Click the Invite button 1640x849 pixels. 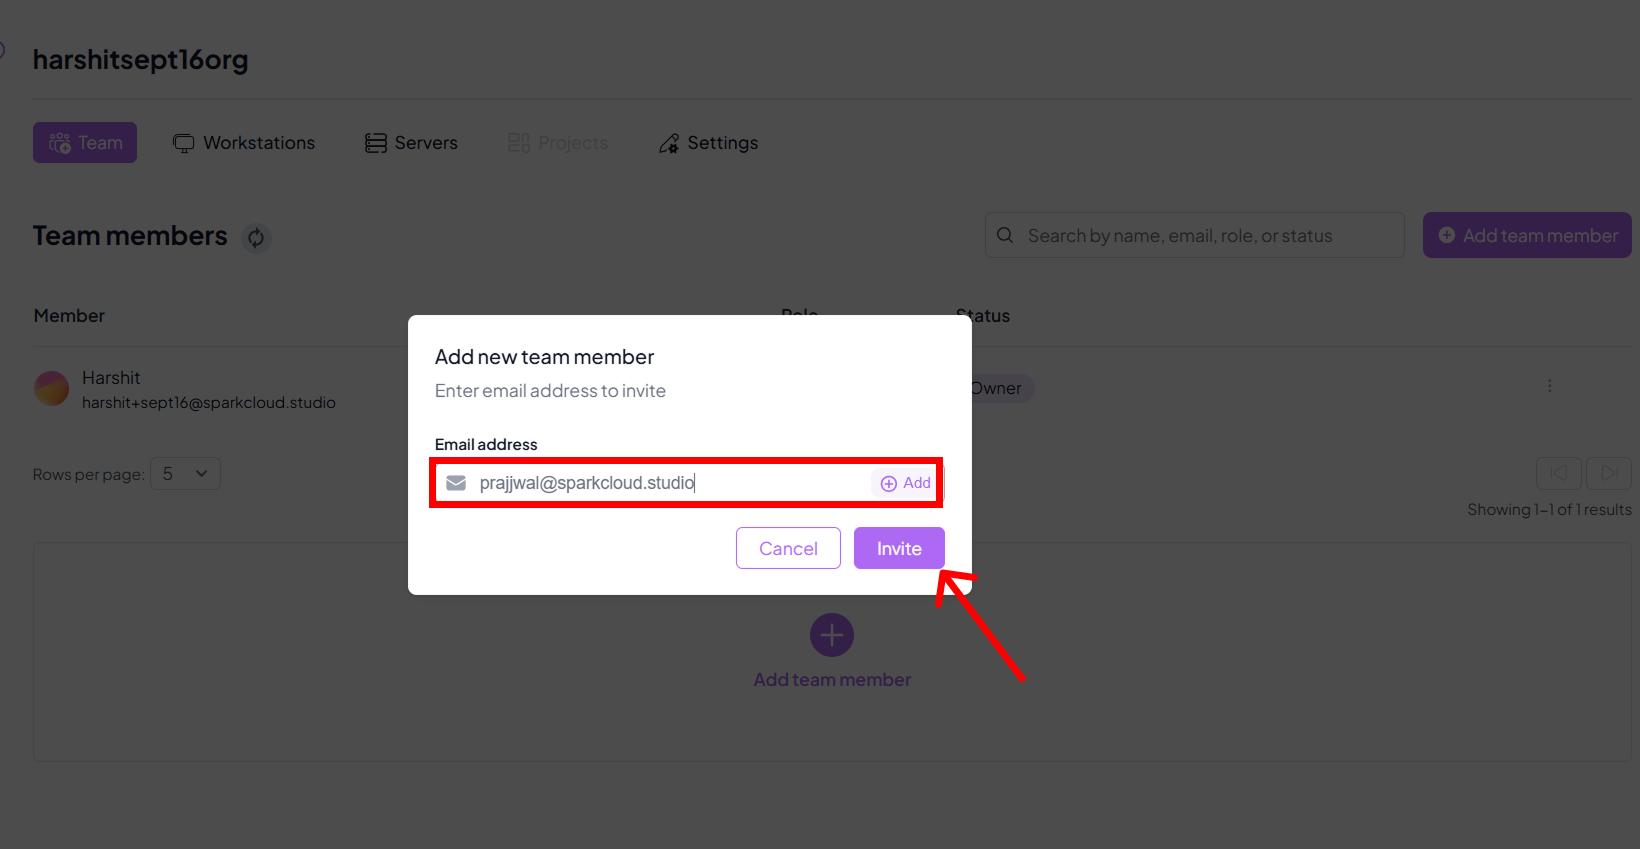coord(898,548)
